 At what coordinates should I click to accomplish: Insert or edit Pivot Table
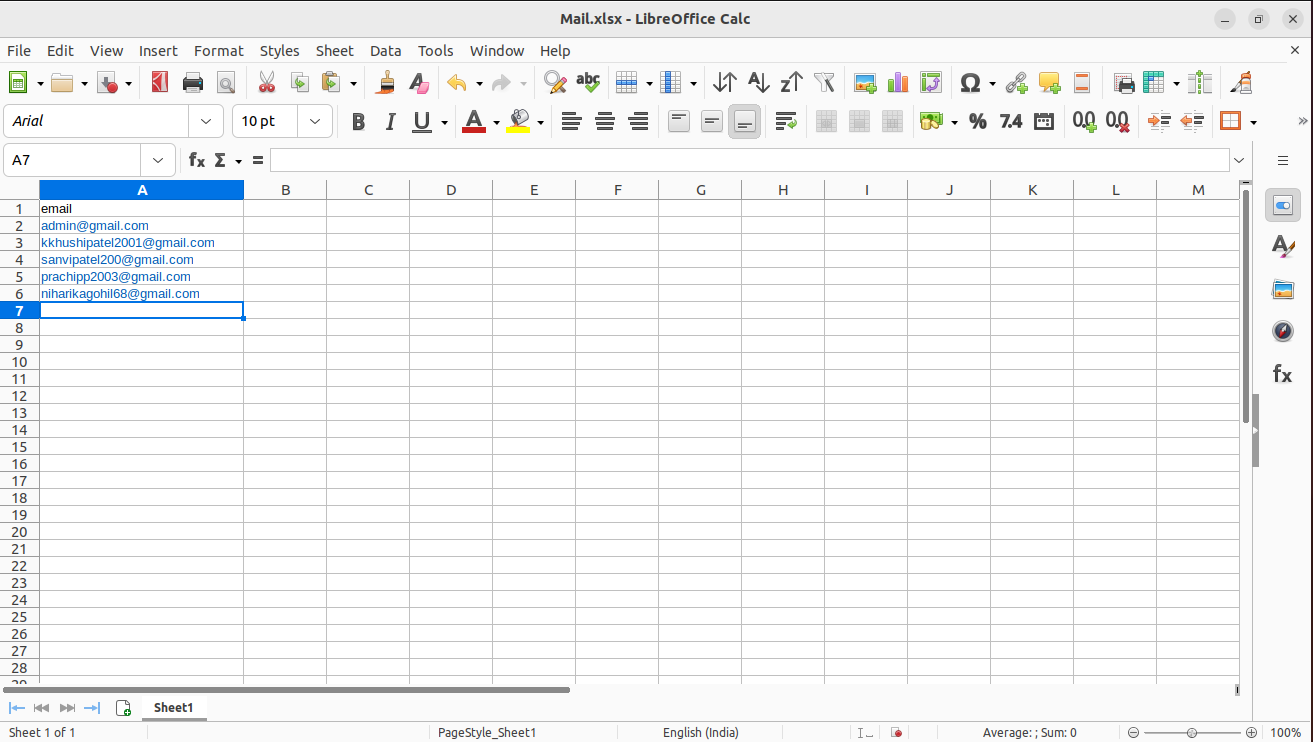[931, 83]
